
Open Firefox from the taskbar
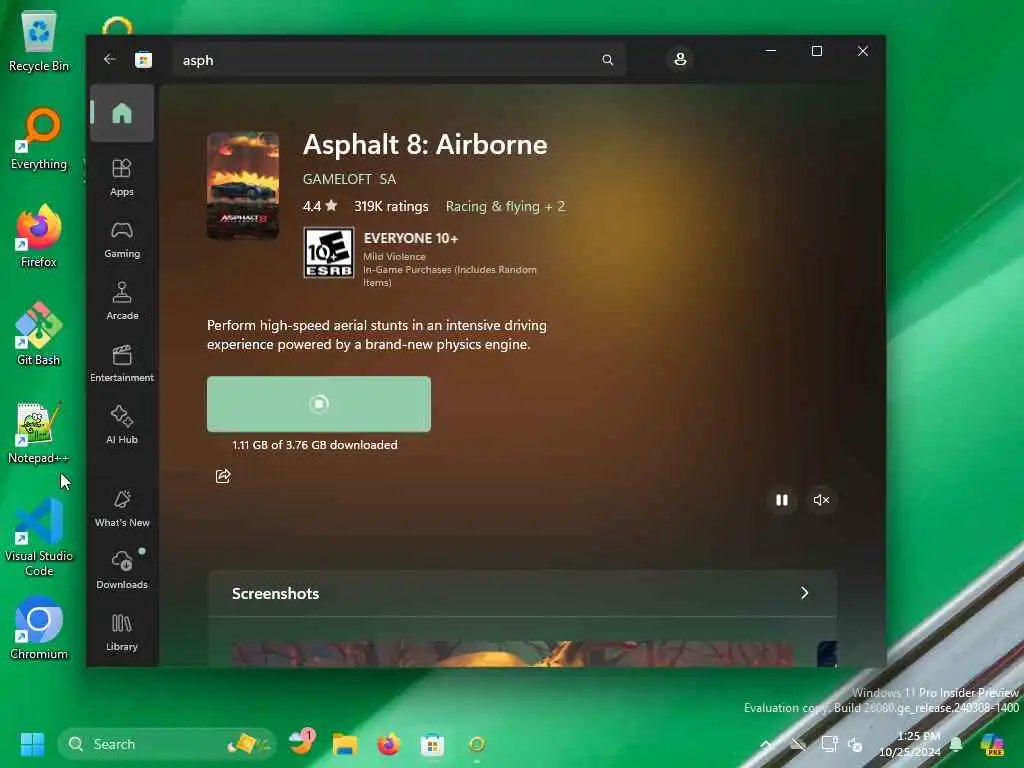tap(389, 744)
